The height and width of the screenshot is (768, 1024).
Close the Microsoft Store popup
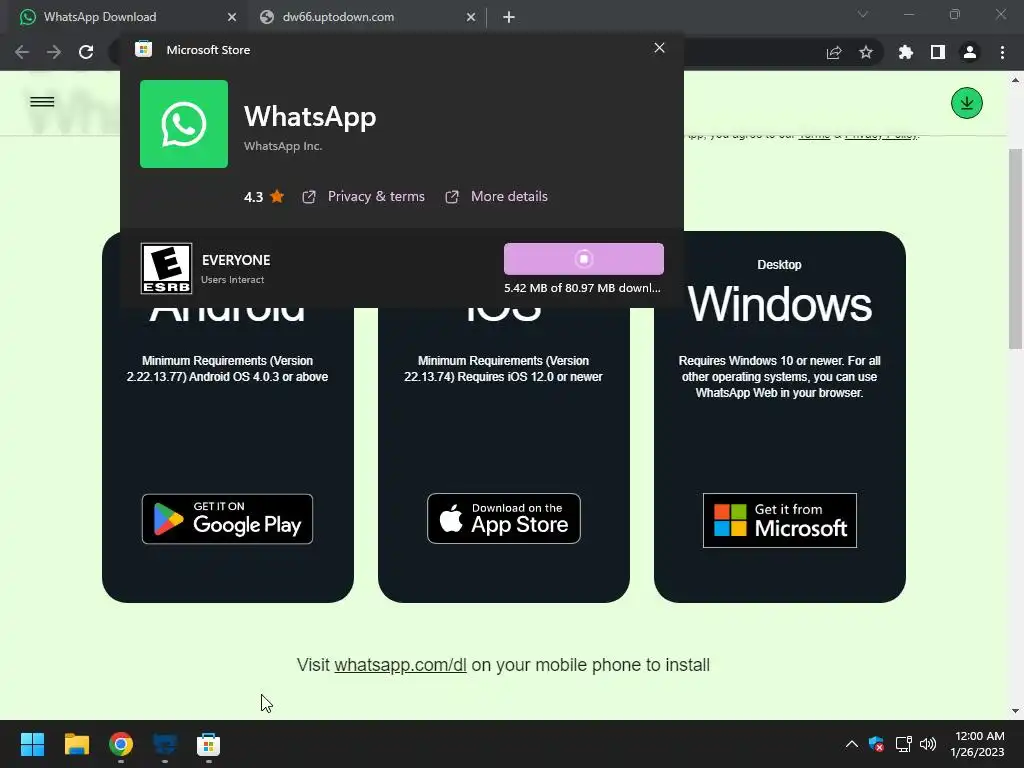click(660, 48)
